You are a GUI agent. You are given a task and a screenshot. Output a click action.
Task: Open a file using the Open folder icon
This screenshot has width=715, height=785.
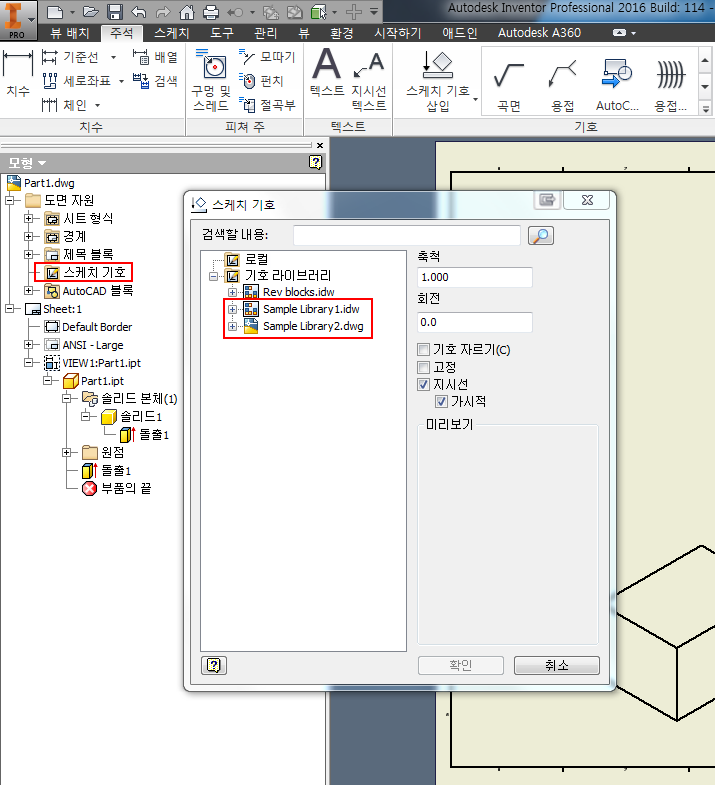(x=91, y=12)
